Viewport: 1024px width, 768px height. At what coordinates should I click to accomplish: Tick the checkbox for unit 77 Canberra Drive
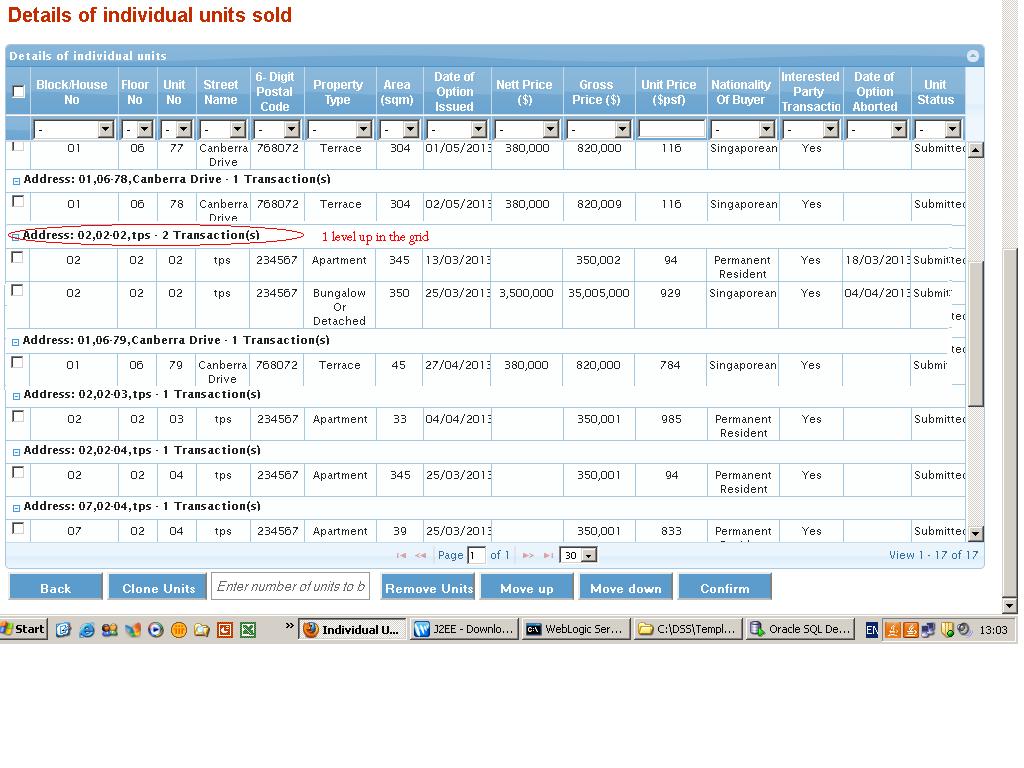[x=17, y=145]
